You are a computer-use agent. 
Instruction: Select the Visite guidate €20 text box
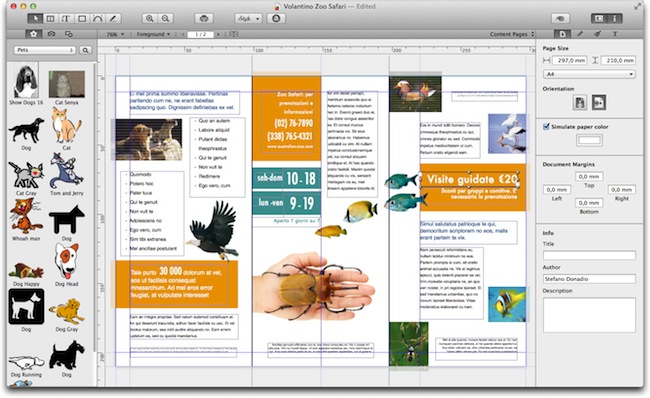(x=469, y=180)
